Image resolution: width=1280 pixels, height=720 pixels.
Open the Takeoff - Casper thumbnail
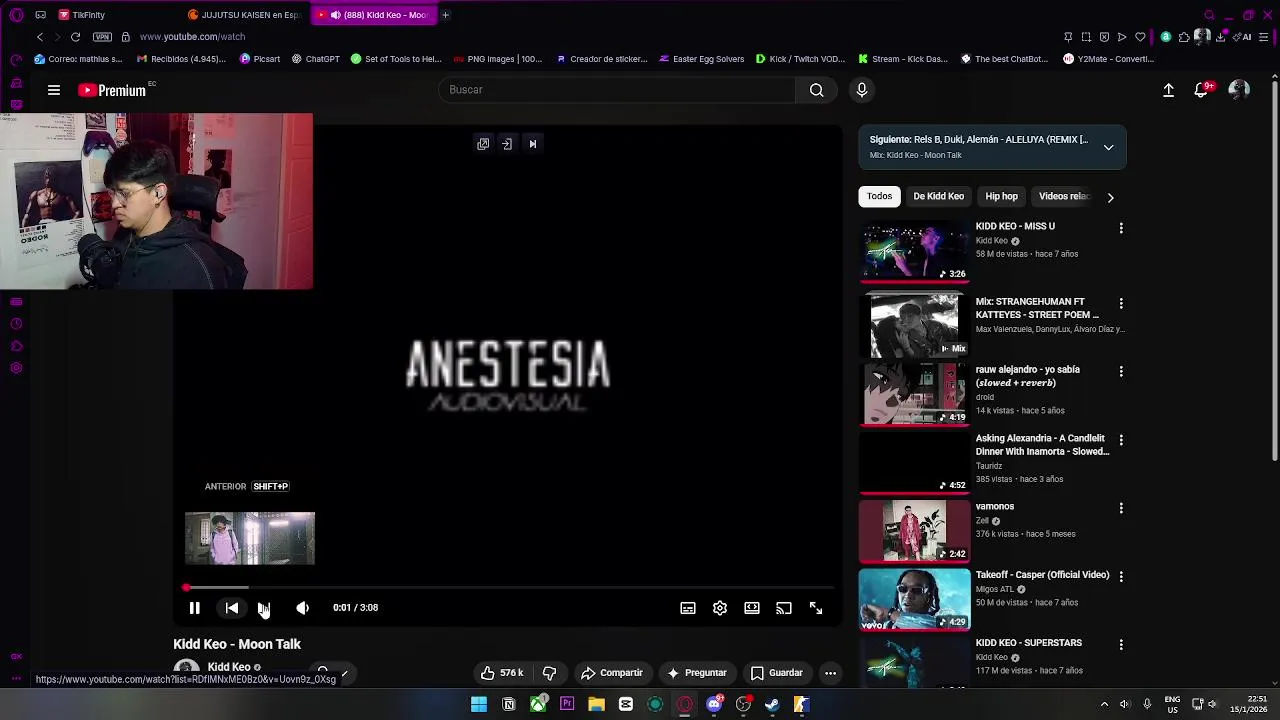tap(914, 600)
